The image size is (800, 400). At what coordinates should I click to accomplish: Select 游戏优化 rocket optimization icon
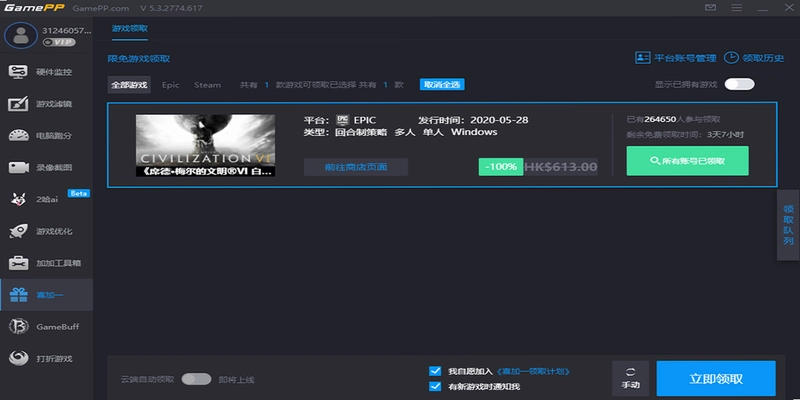tap(18, 231)
